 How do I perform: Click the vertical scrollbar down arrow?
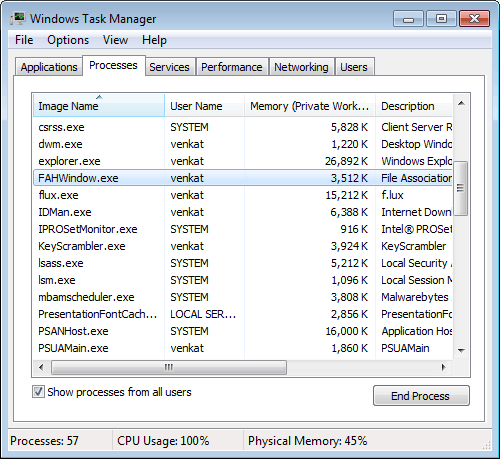(461, 350)
